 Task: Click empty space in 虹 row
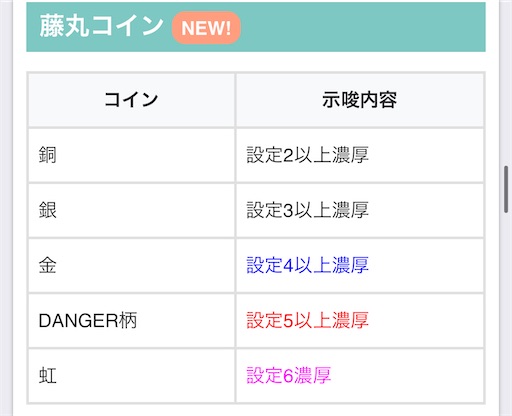(x=407, y=376)
